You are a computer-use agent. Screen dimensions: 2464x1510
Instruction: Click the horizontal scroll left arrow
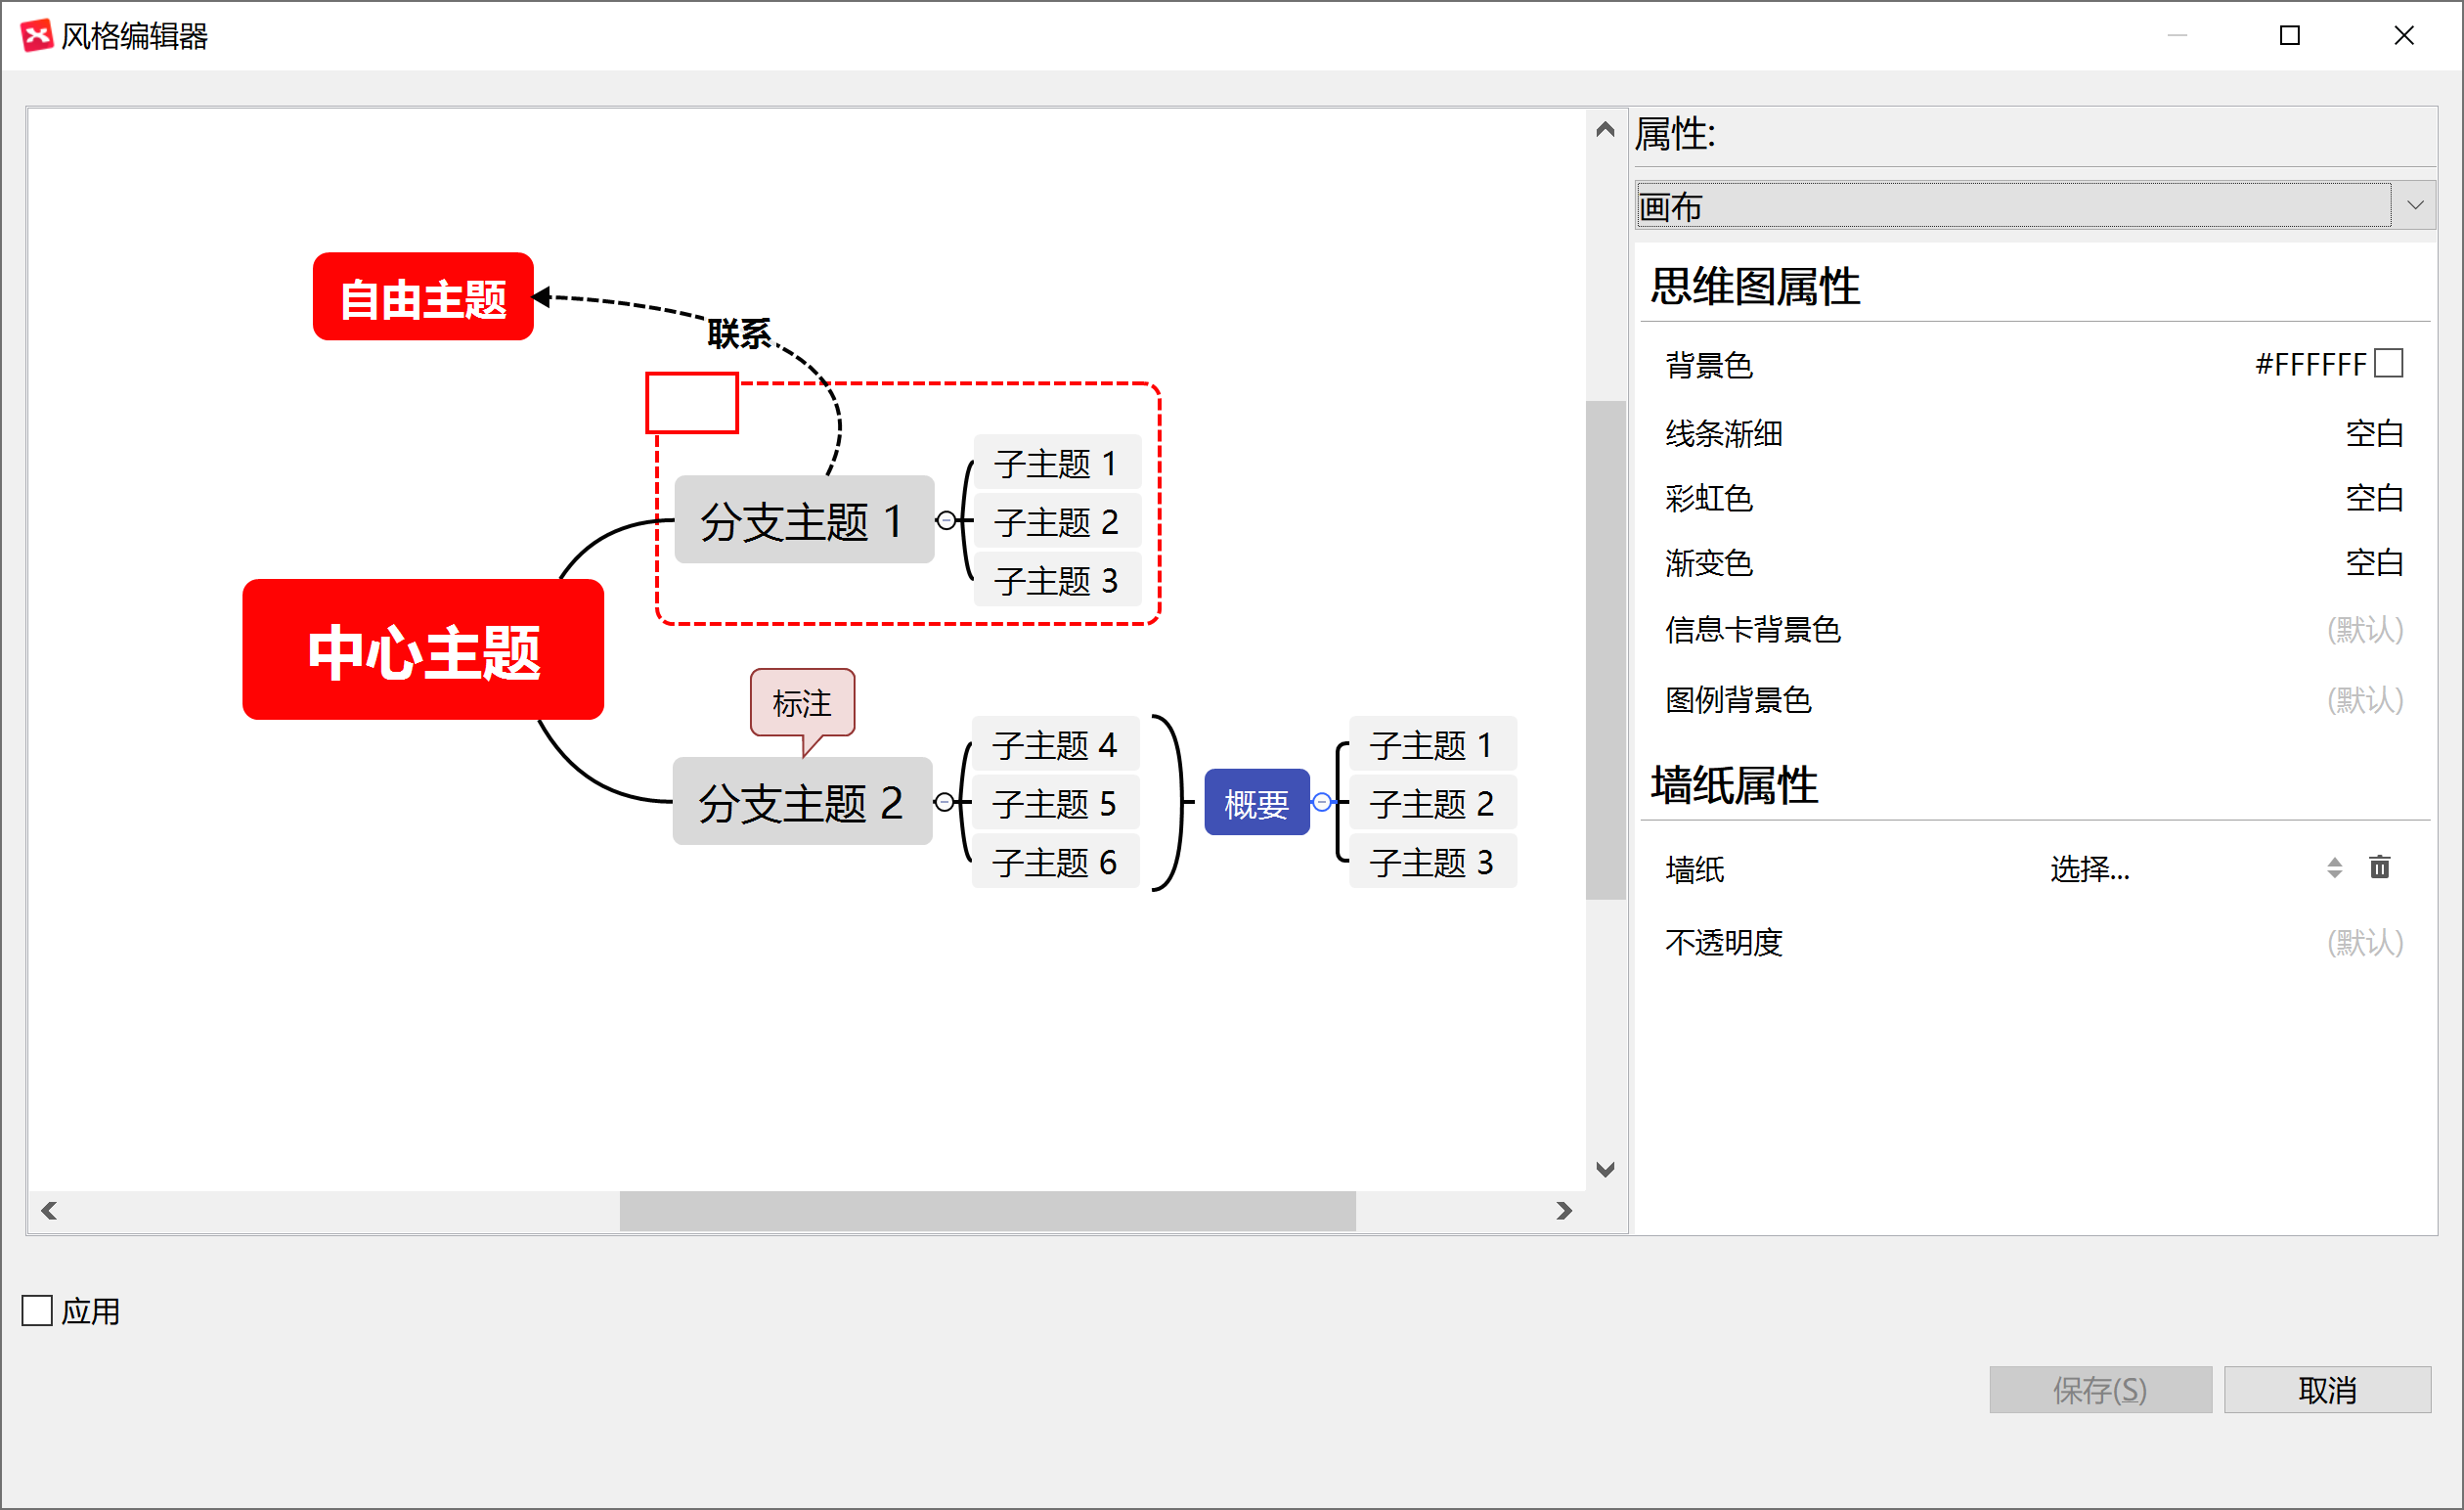pyautogui.click(x=48, y=1211)
